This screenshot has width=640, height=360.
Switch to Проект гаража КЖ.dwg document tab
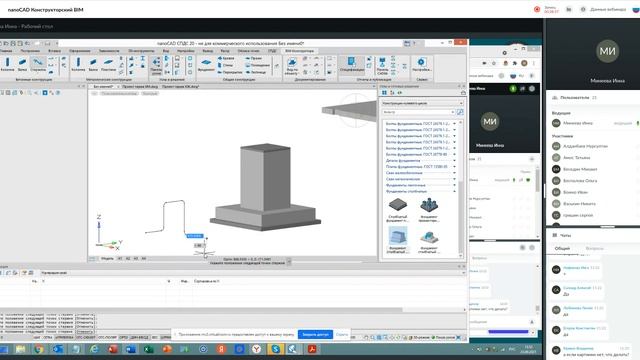(x=180, y=87)
